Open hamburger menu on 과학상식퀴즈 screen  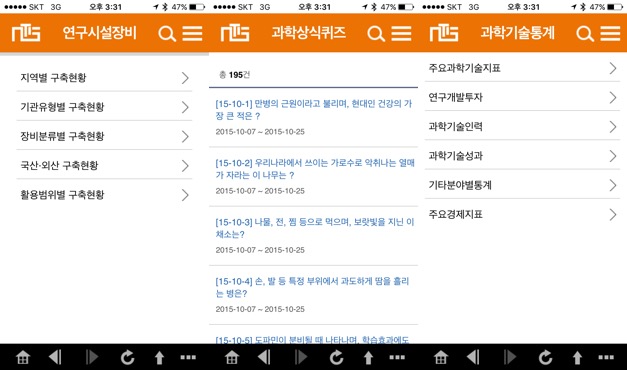tap(402, 34)
